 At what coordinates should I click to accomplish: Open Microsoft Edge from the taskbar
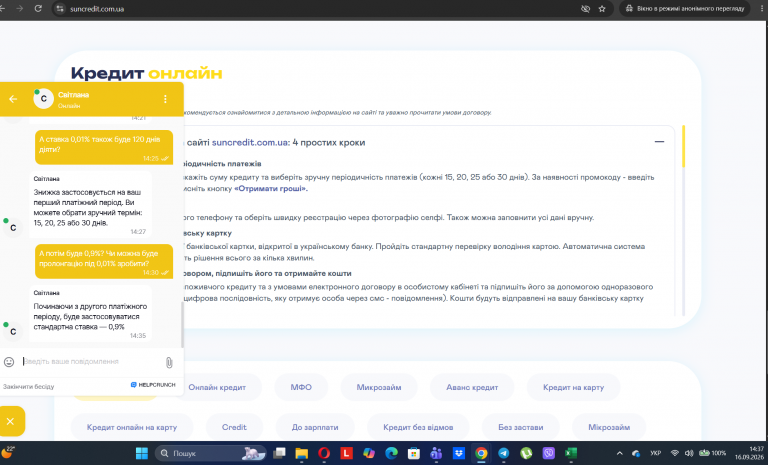coord(391,453)
